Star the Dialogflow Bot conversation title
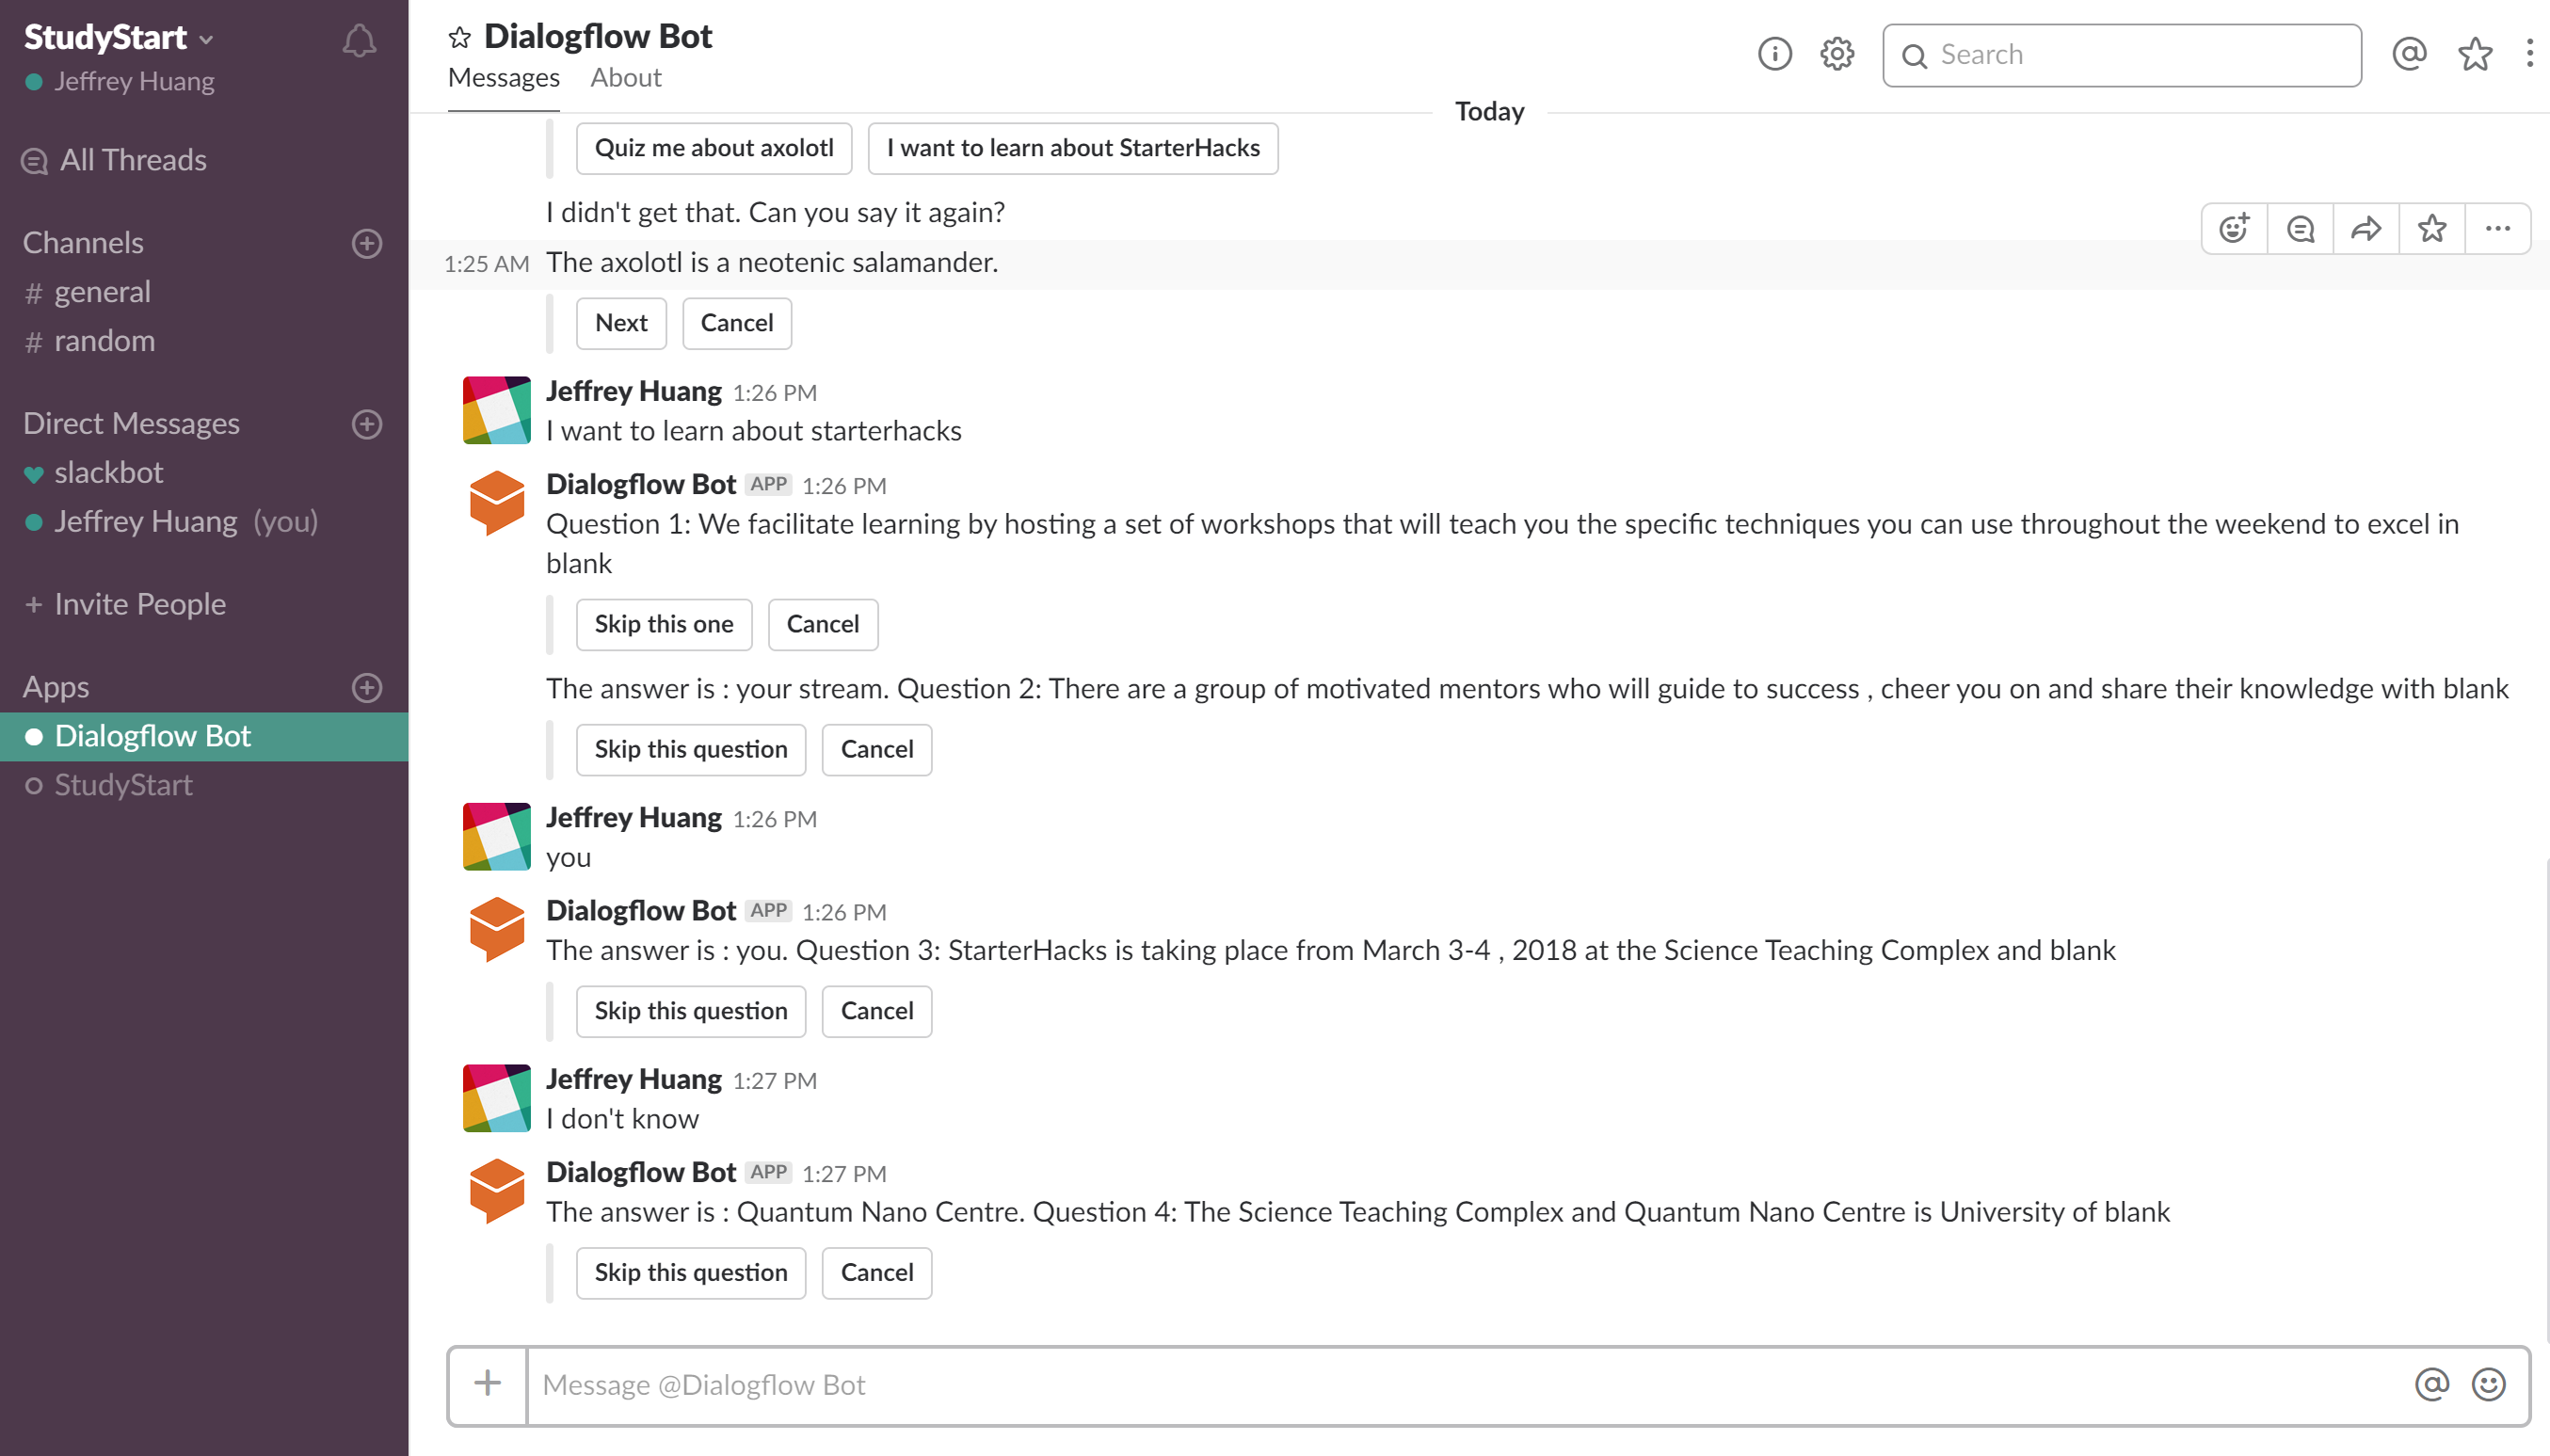The image size is (2550, 1456). click(459, 38)
